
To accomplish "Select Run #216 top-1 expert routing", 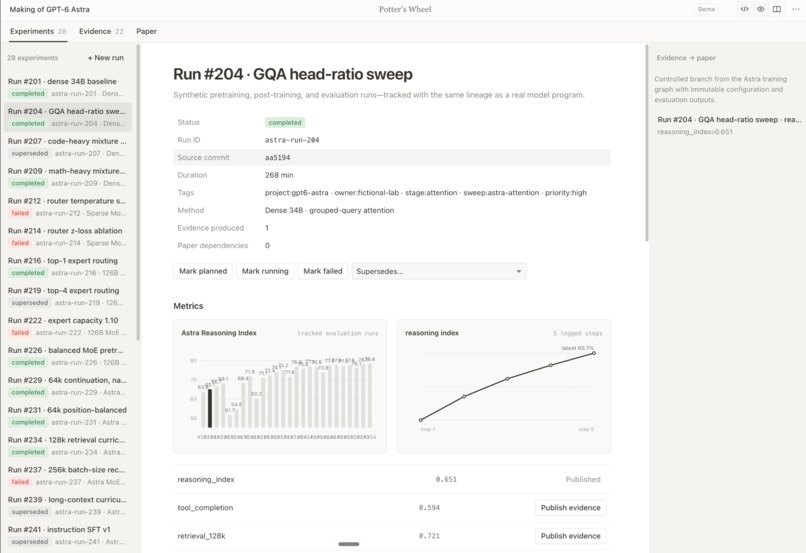I will coord(67,266).
